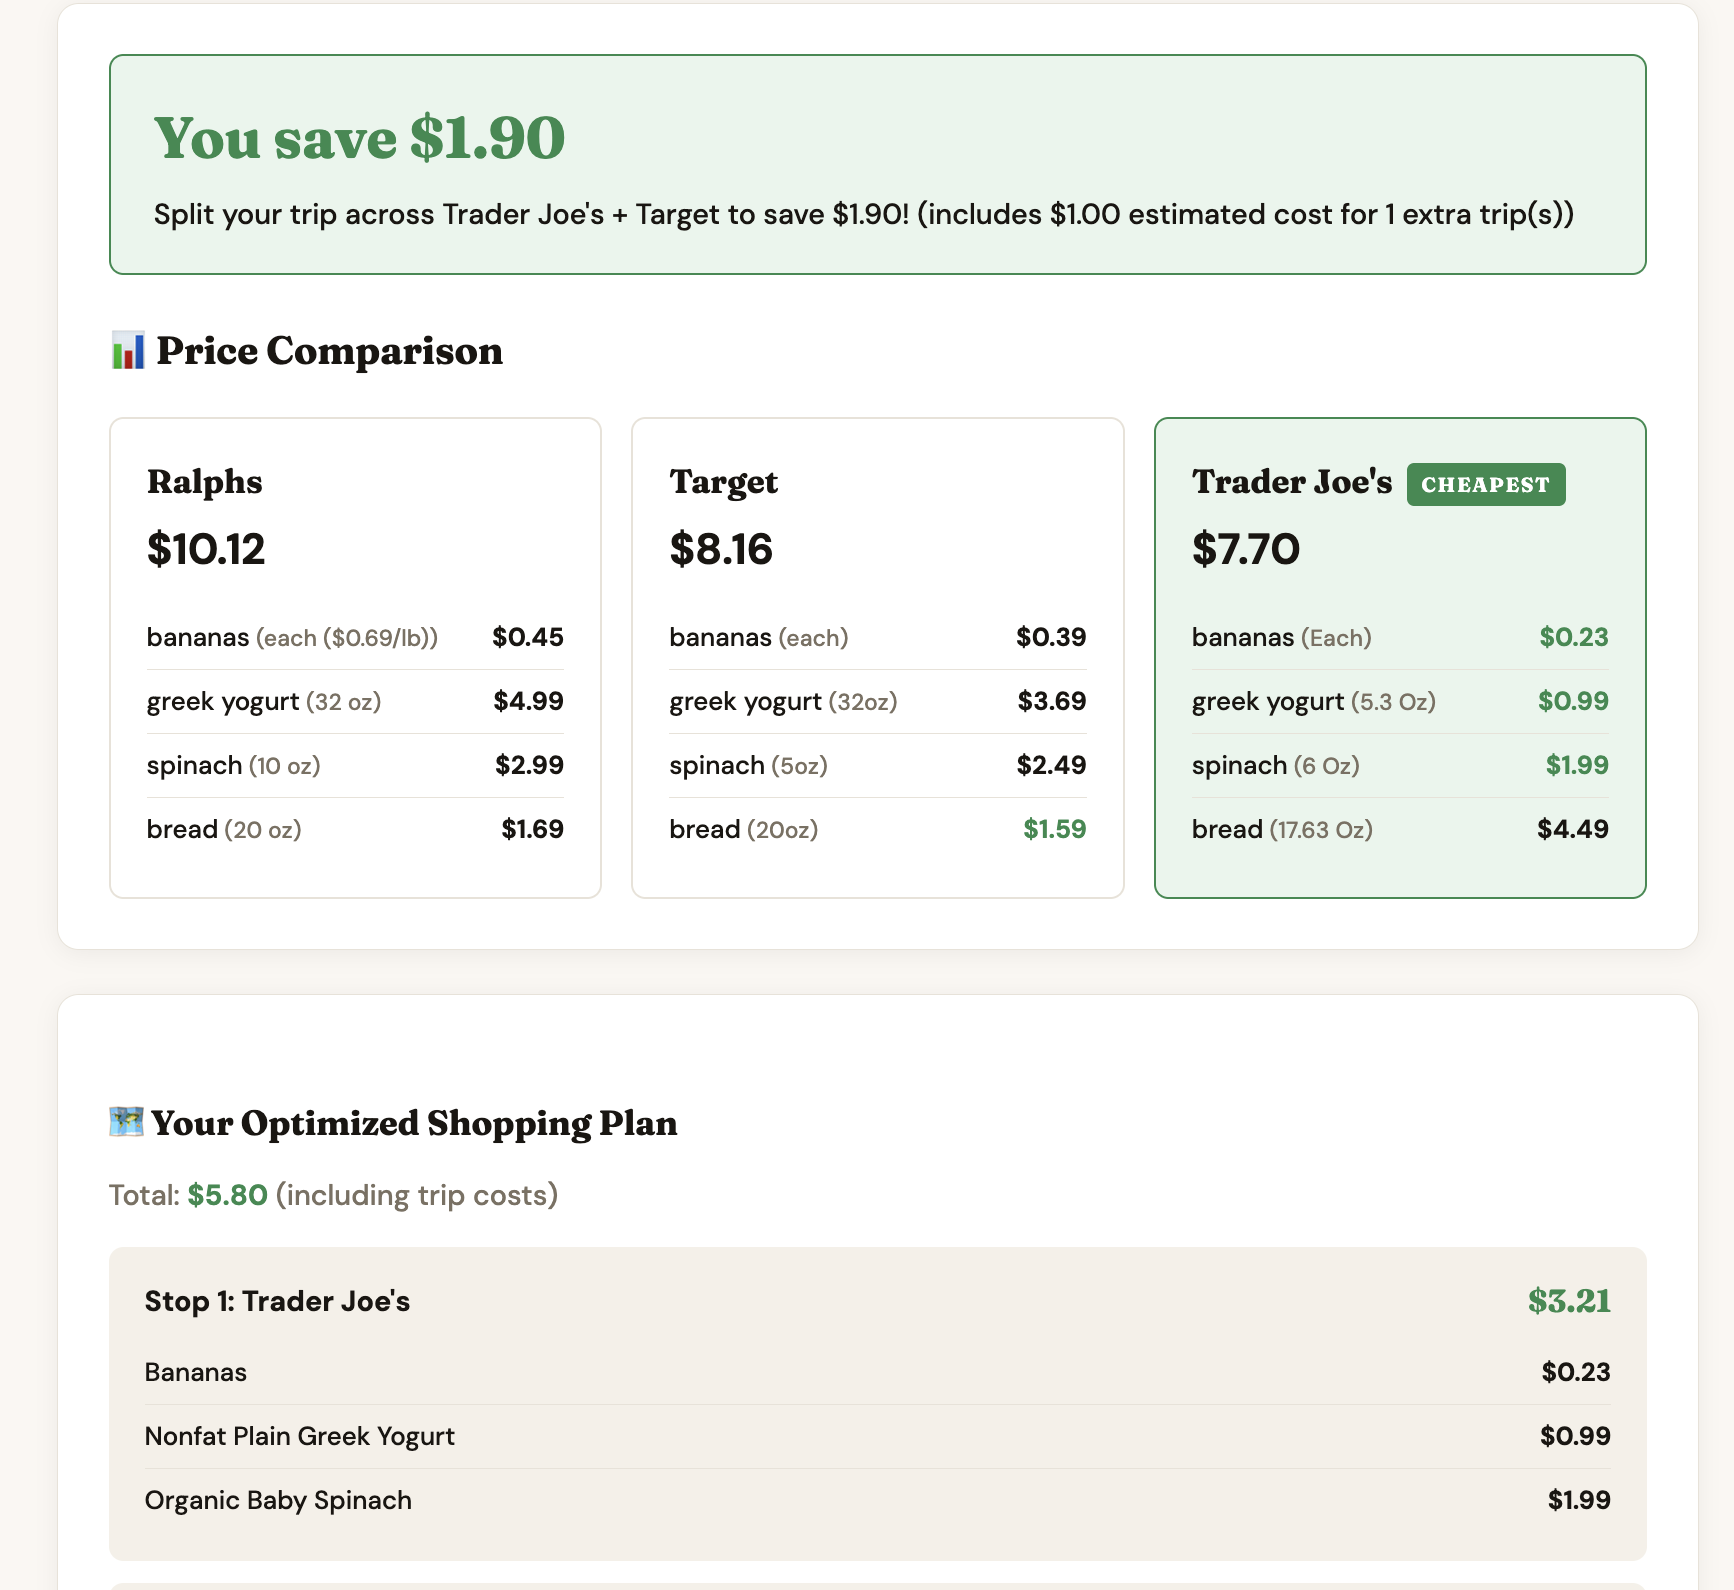Click the optimized plan total $5.80
The height and width of the screenshot is (1590, 1734).
(227, 1195)
